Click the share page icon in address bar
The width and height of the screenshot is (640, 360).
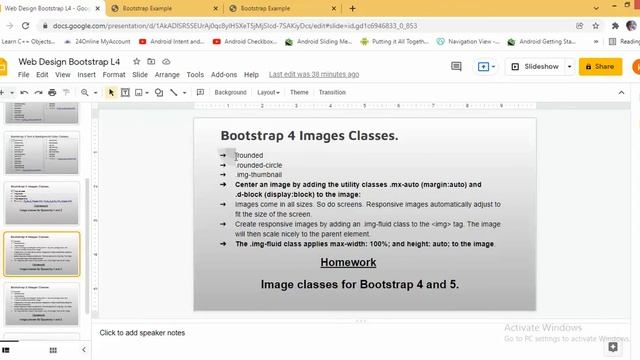[580, 26]
